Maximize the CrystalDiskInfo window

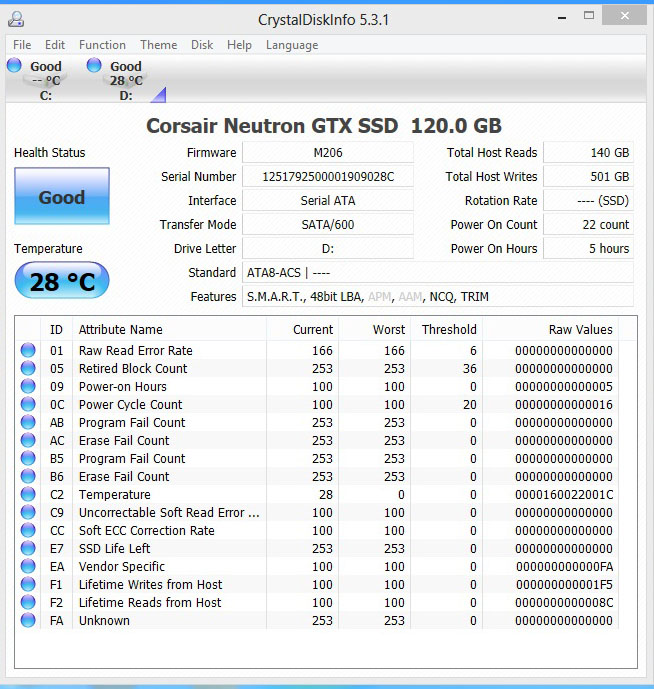tap(589, 16)
